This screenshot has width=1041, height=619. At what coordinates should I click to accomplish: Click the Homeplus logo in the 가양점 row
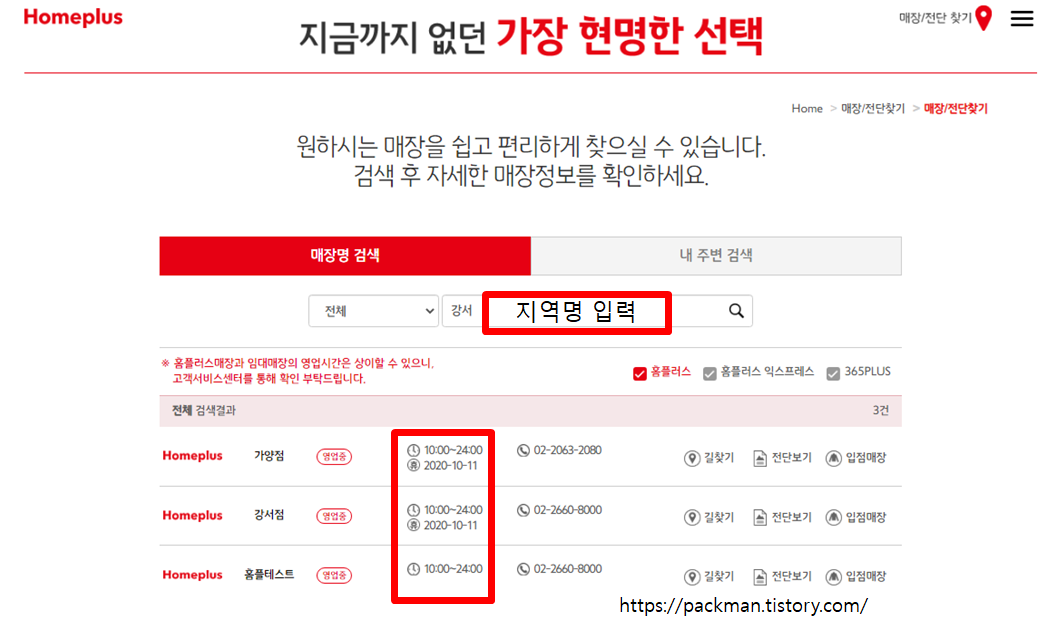click(193, 456)
